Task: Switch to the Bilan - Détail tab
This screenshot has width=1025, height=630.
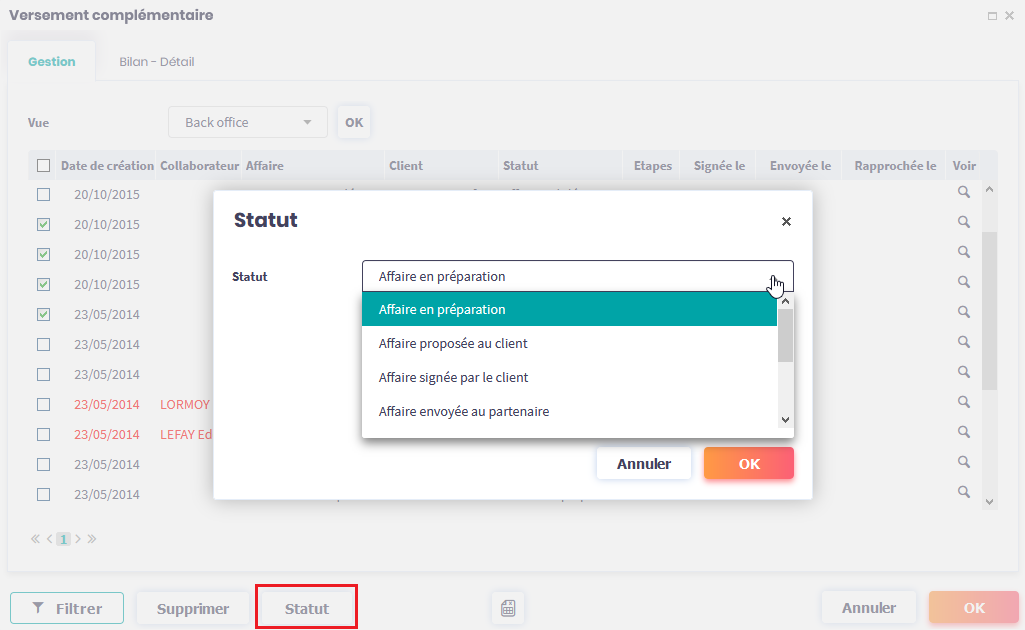Action: click(156, 62)
